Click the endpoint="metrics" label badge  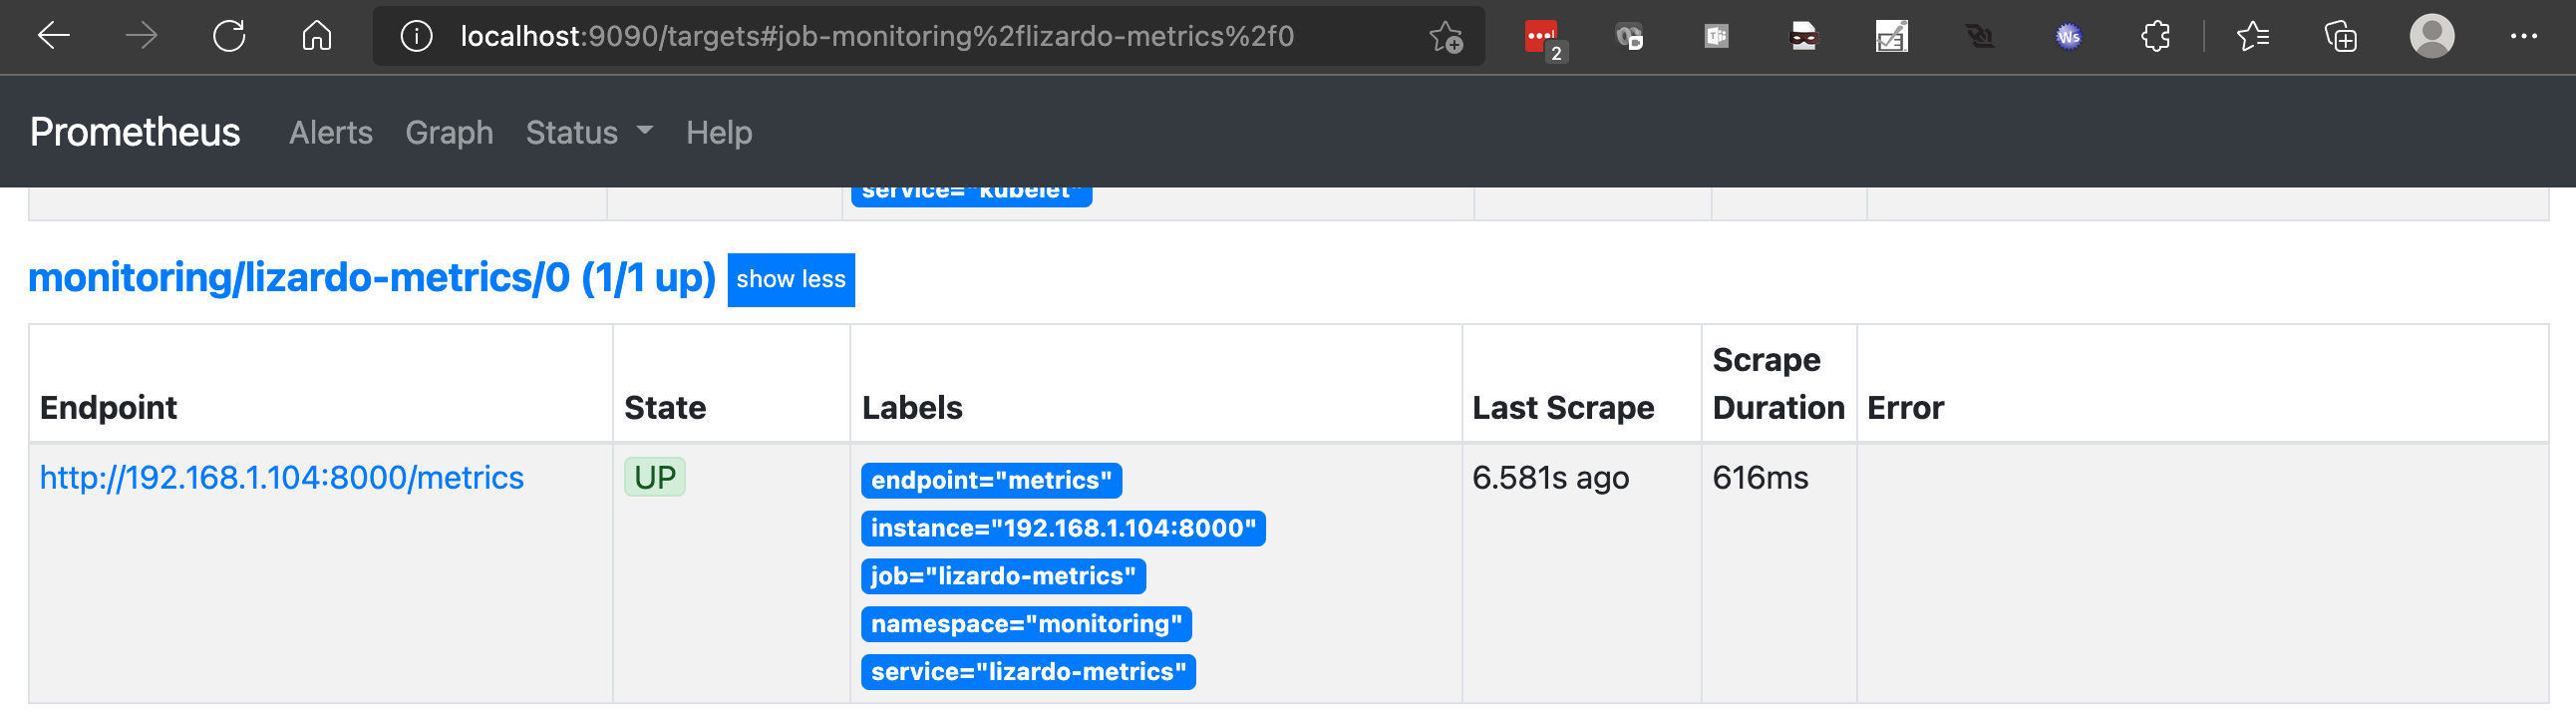tap(991, 480)
